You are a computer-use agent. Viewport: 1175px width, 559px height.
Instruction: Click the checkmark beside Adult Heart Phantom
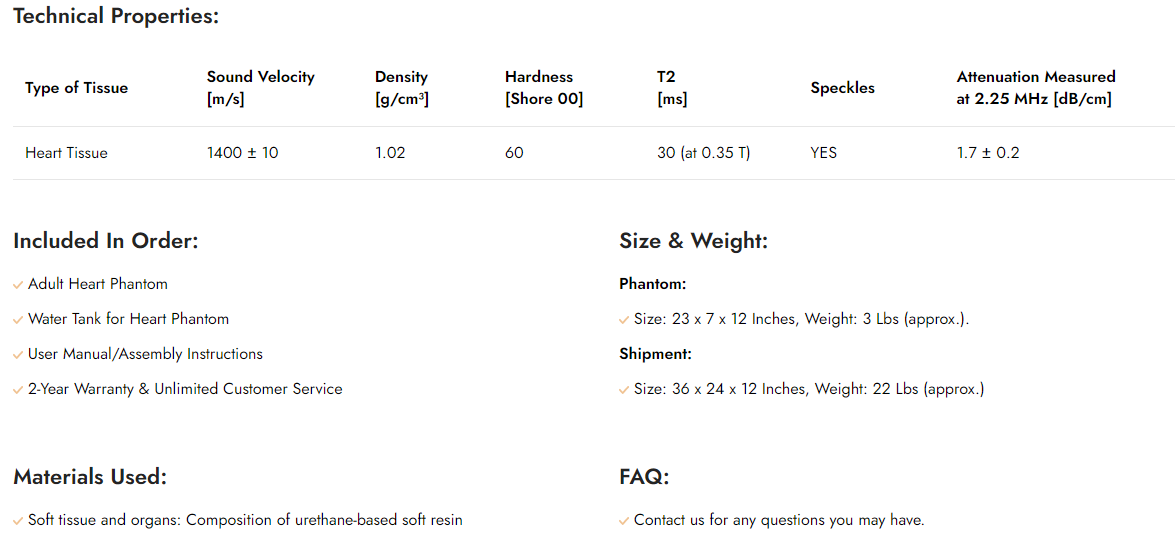[x=18, y=285]
